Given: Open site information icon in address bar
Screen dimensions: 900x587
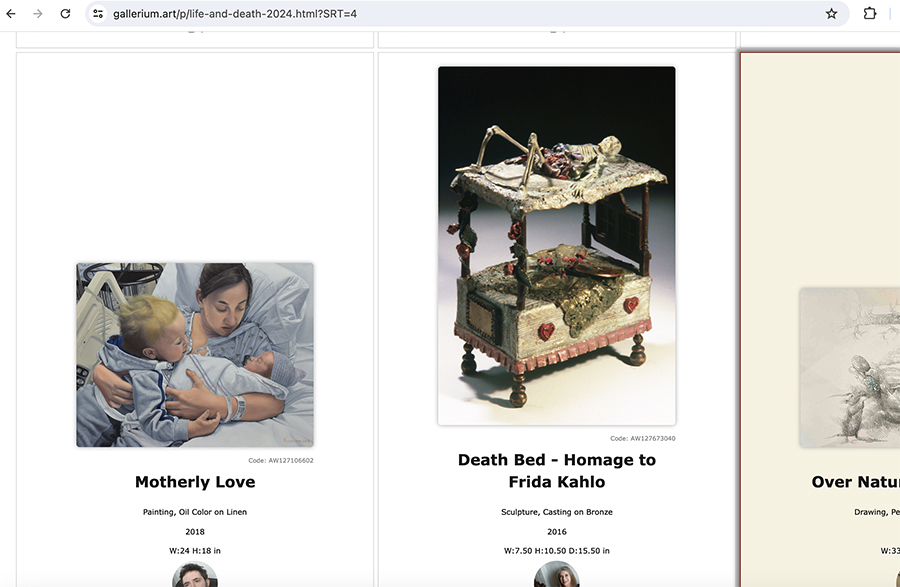Looking at the screenshot, I should pos(98,14).
